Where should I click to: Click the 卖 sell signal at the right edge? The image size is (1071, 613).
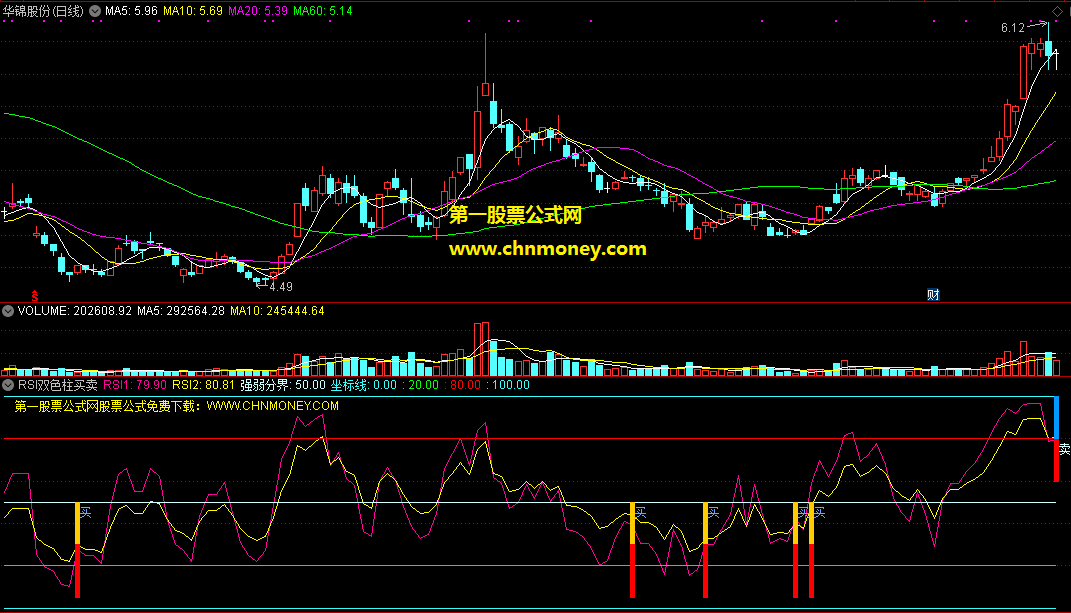[x=1064, y=450]
